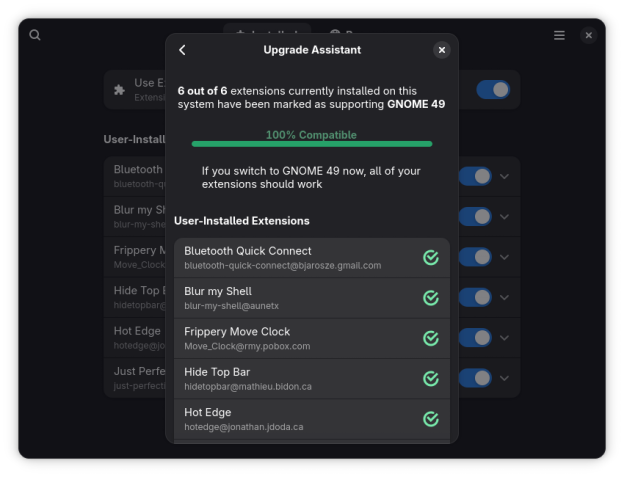Open the hamburger main menu
This screenshot has width=624, height=477.
pyautogui.click(x=559, y=35)
